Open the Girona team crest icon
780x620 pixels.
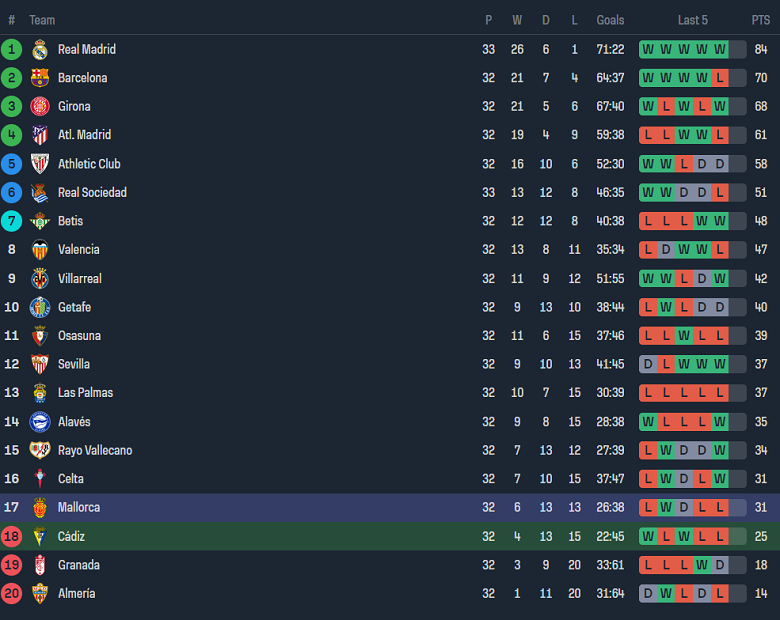tap(40, 106)
